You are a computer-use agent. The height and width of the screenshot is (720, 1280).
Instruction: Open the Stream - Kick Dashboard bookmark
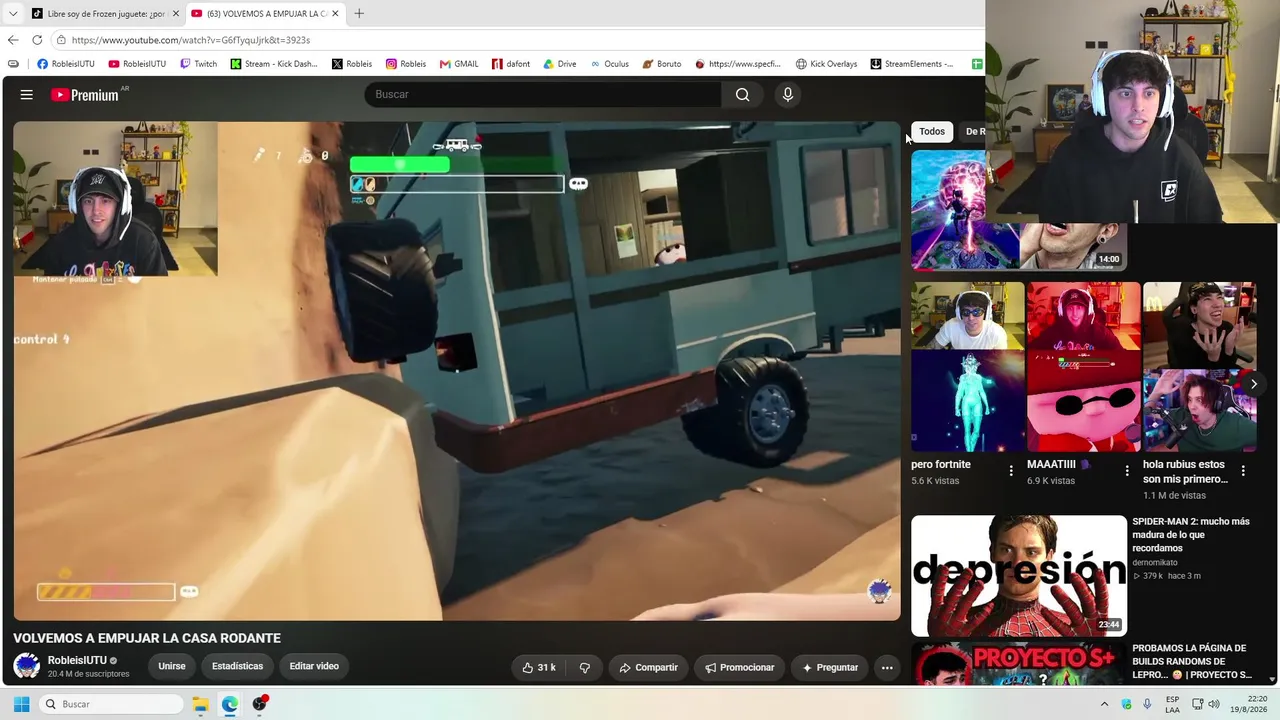pyautogui.click(x=274, y=64)
